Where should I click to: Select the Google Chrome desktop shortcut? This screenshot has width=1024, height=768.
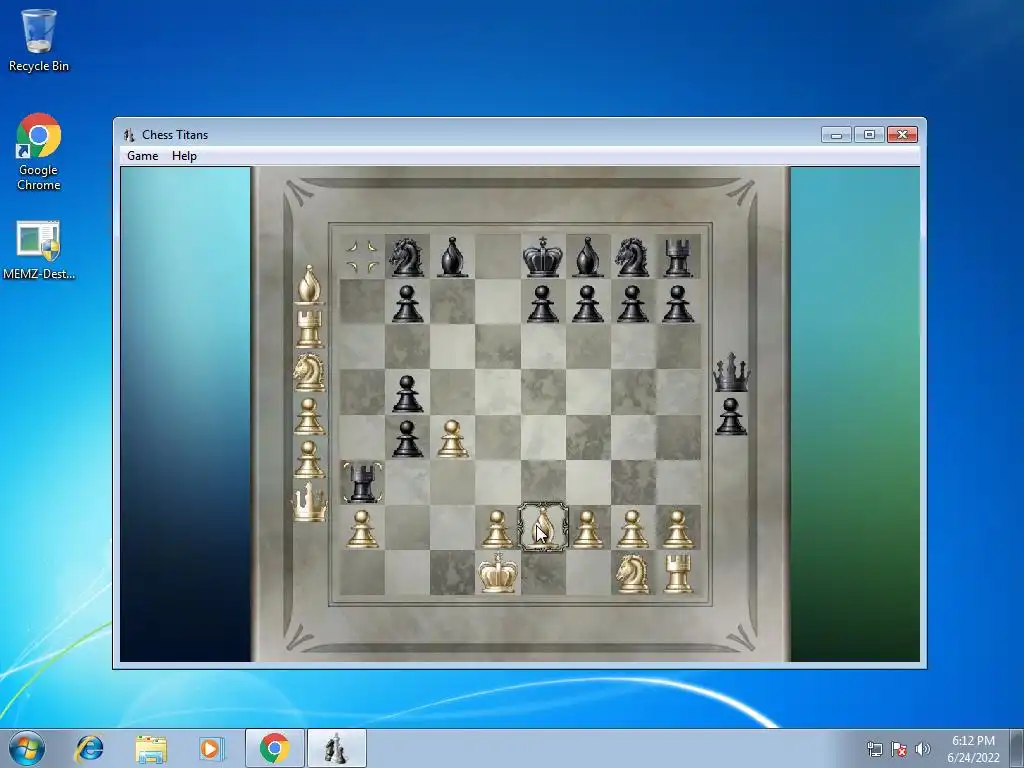click(39, 152)
